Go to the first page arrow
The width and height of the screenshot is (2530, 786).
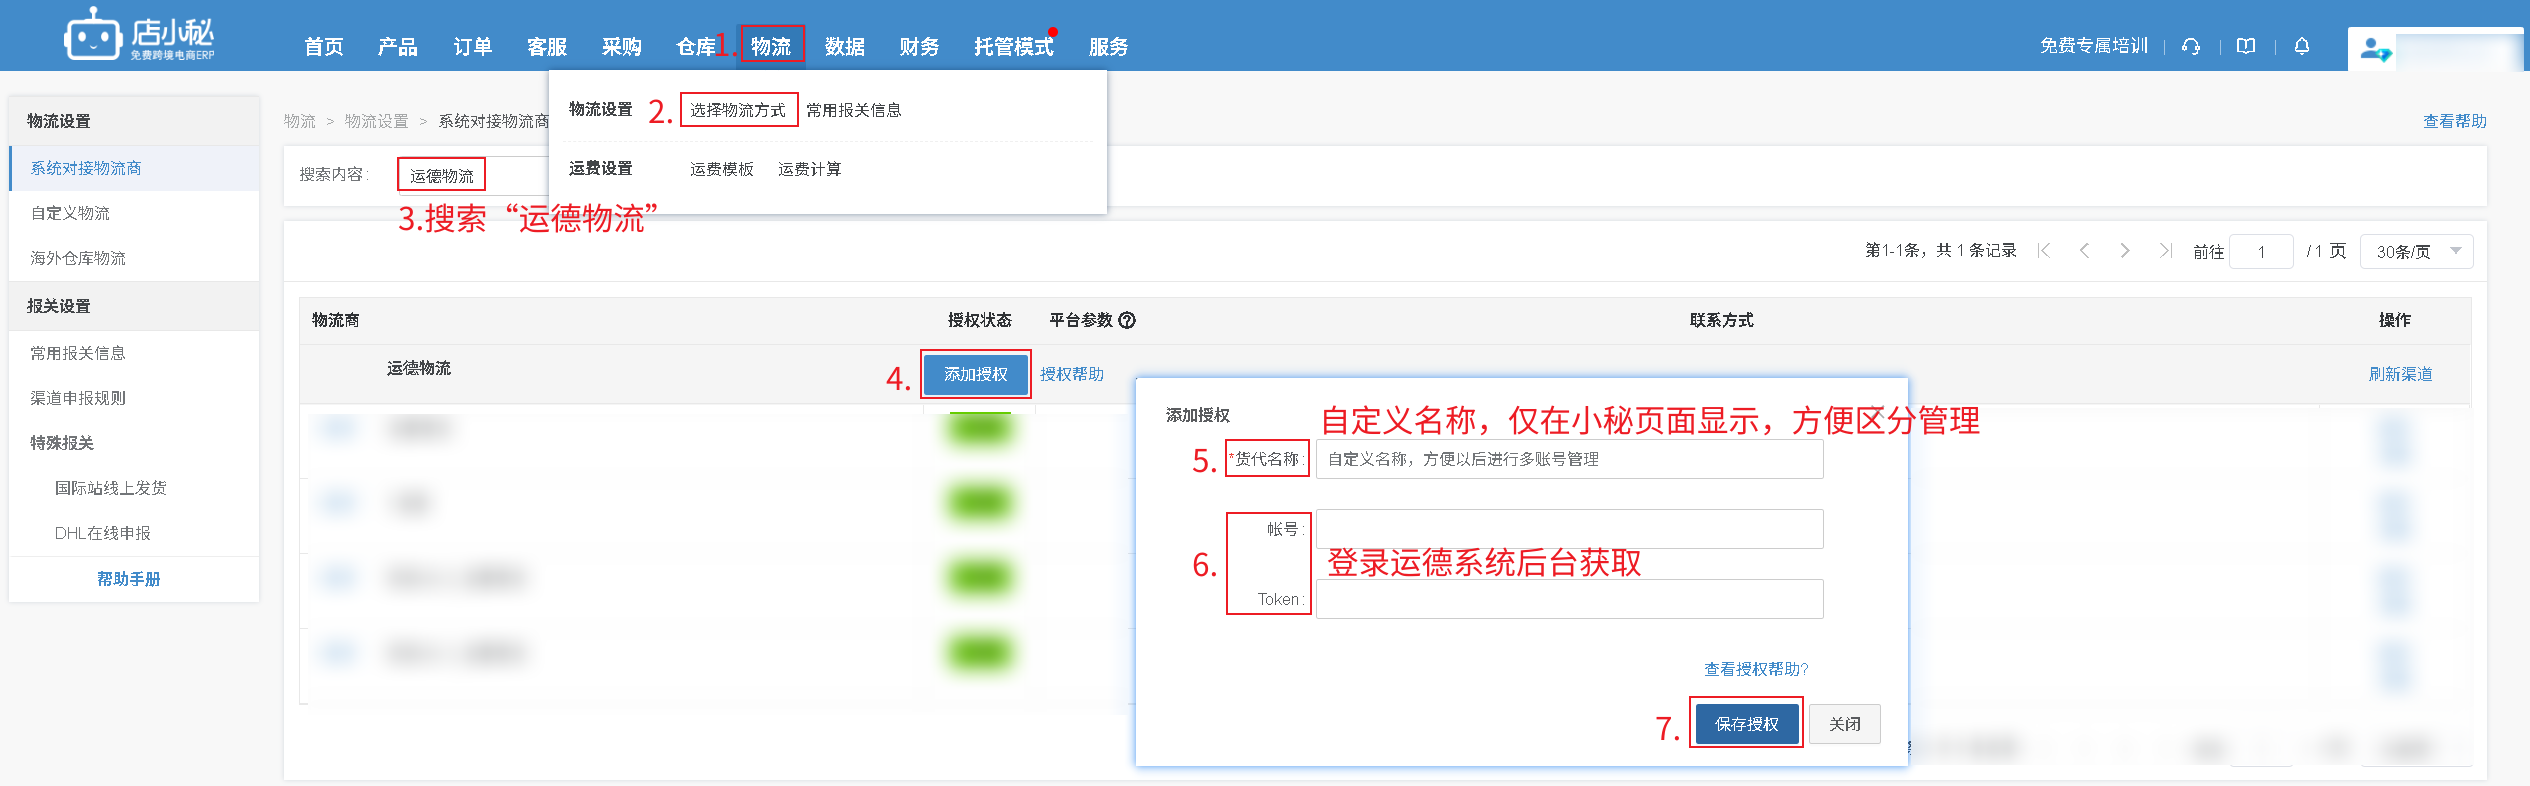tap(2044, 250)
